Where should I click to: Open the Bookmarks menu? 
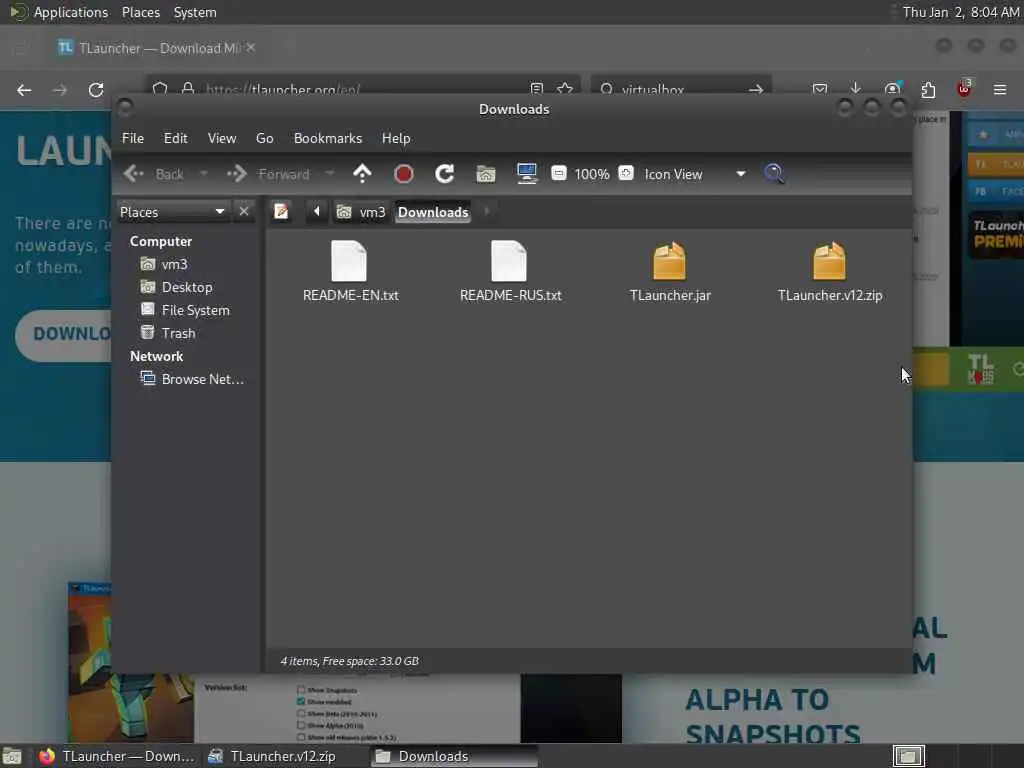point(328,138)
